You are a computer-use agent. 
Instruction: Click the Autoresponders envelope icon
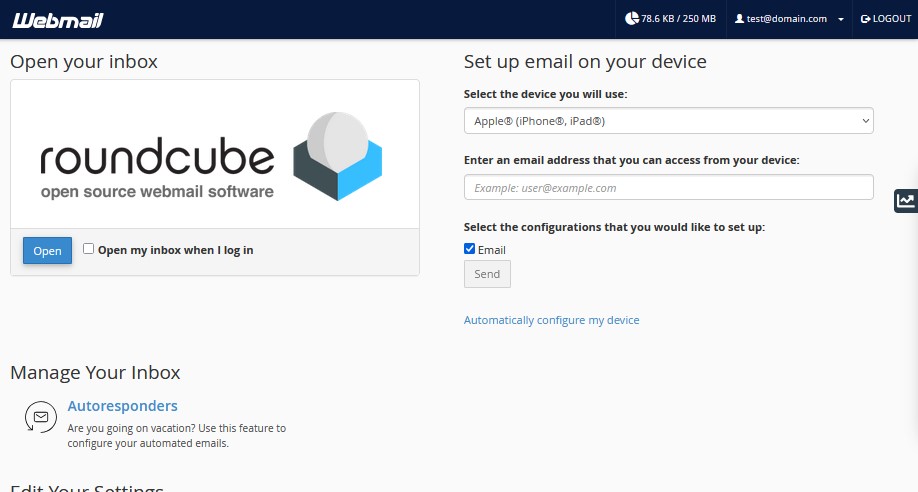coord(41,416)
